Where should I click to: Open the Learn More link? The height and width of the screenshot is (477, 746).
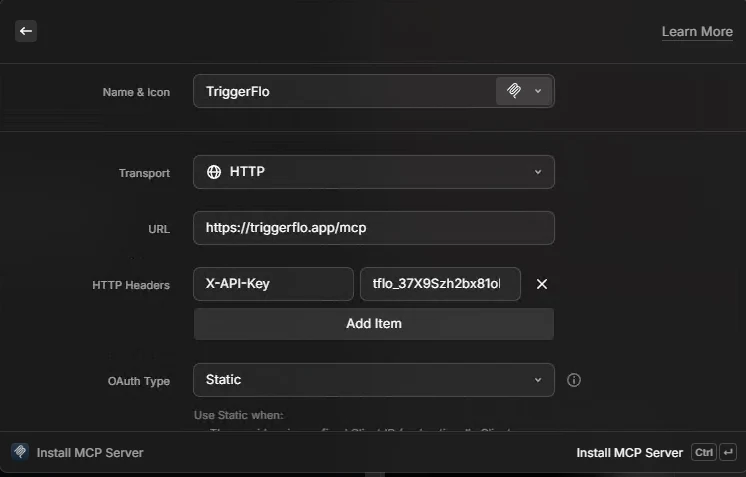pos(697,32)
